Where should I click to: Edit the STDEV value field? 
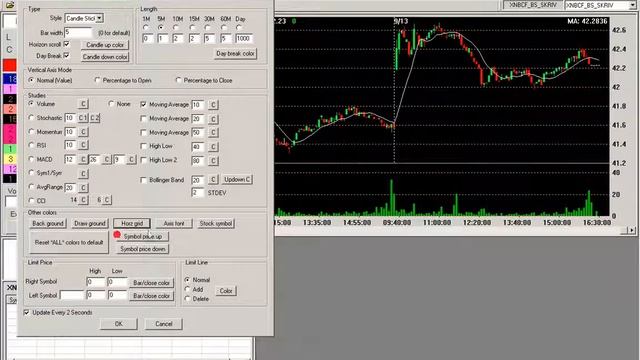[x=198, y=193]
